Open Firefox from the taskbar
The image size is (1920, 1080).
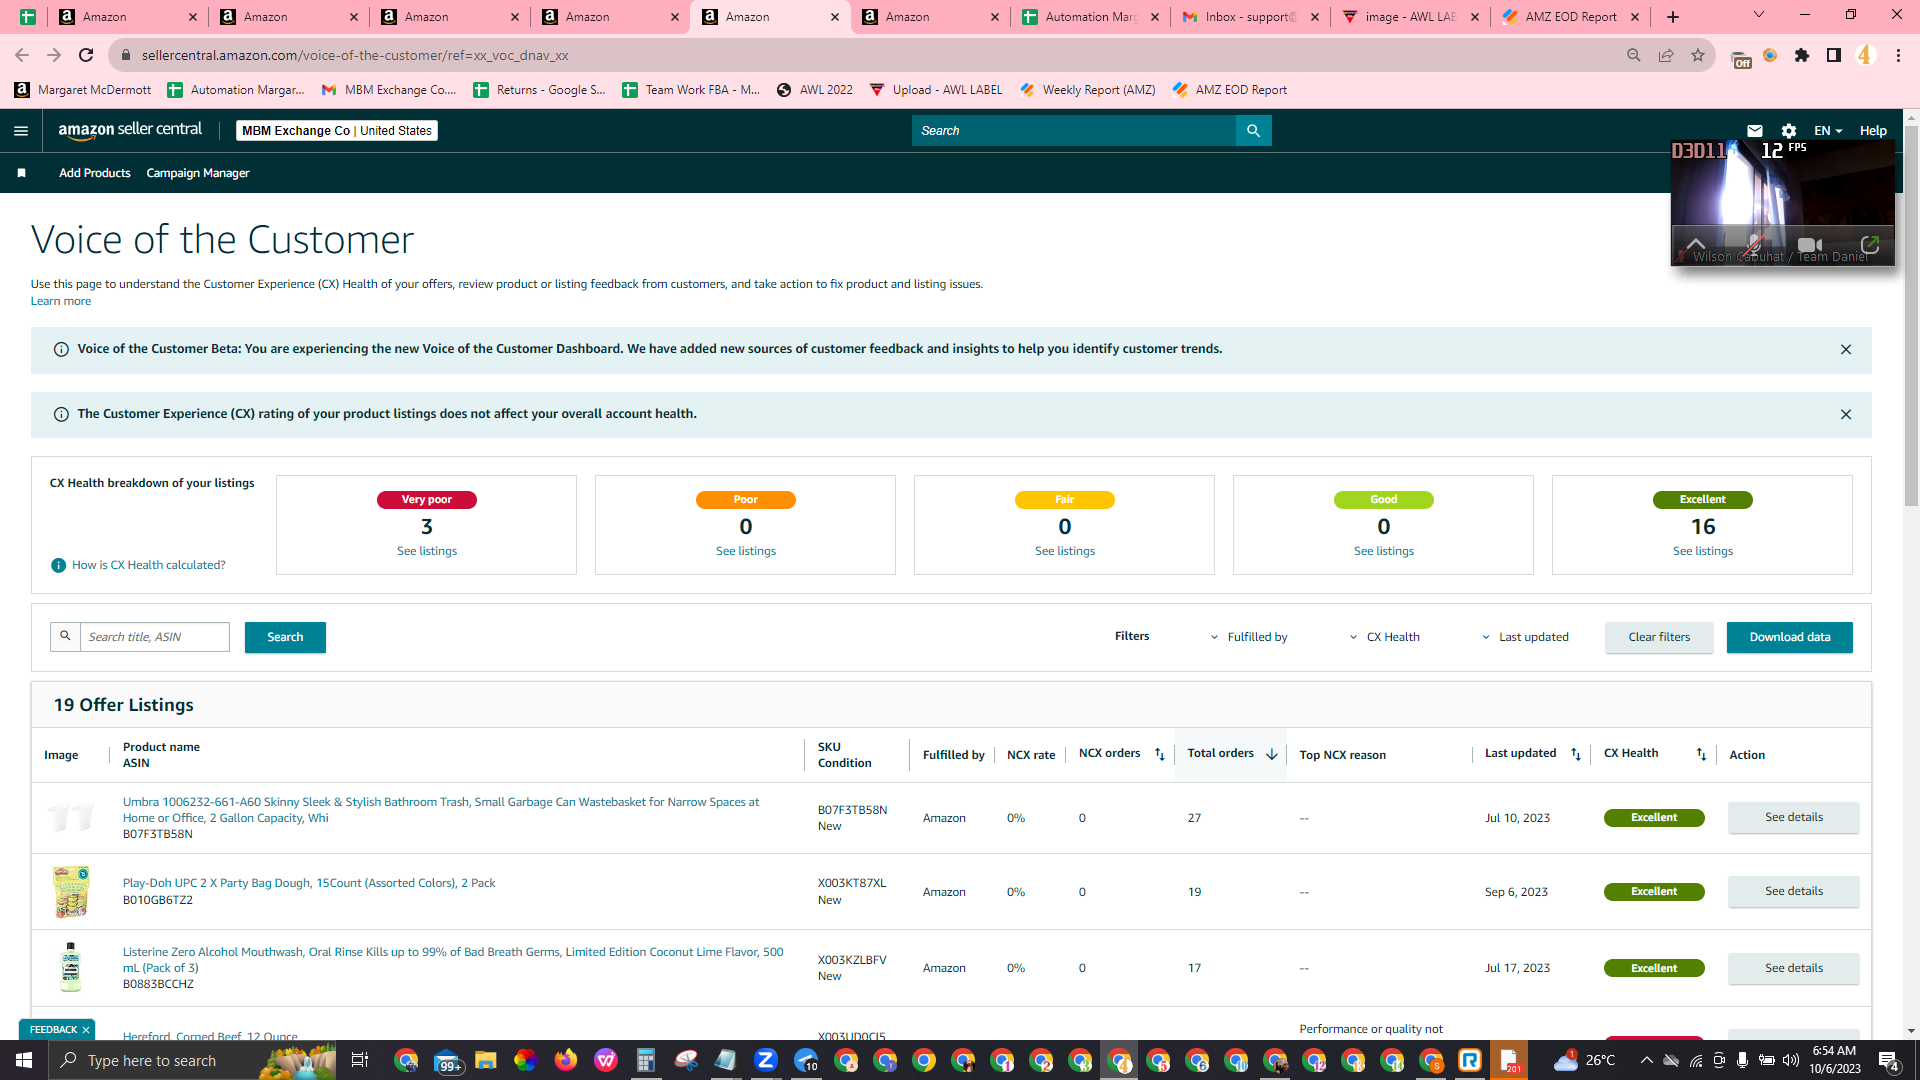pyautogui.click(x=566, y=1060)
